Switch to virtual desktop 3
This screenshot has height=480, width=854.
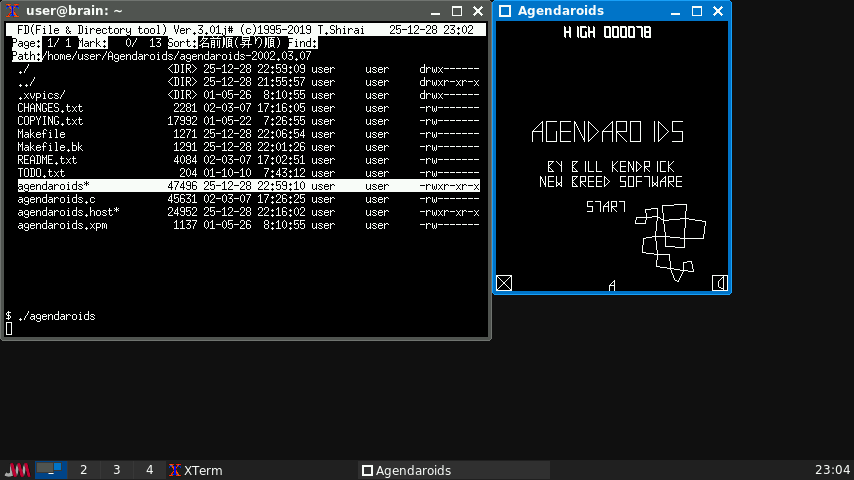[117, 470]
